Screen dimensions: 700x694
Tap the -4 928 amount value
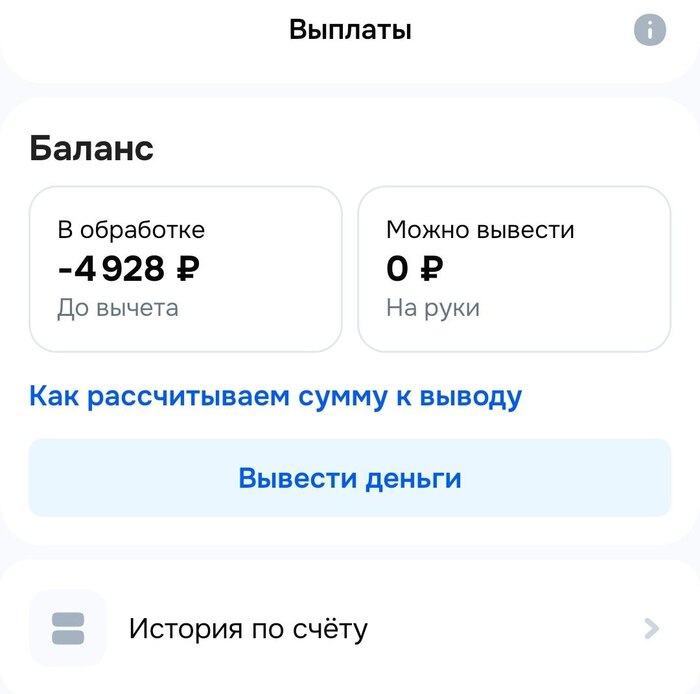[108, 268]
